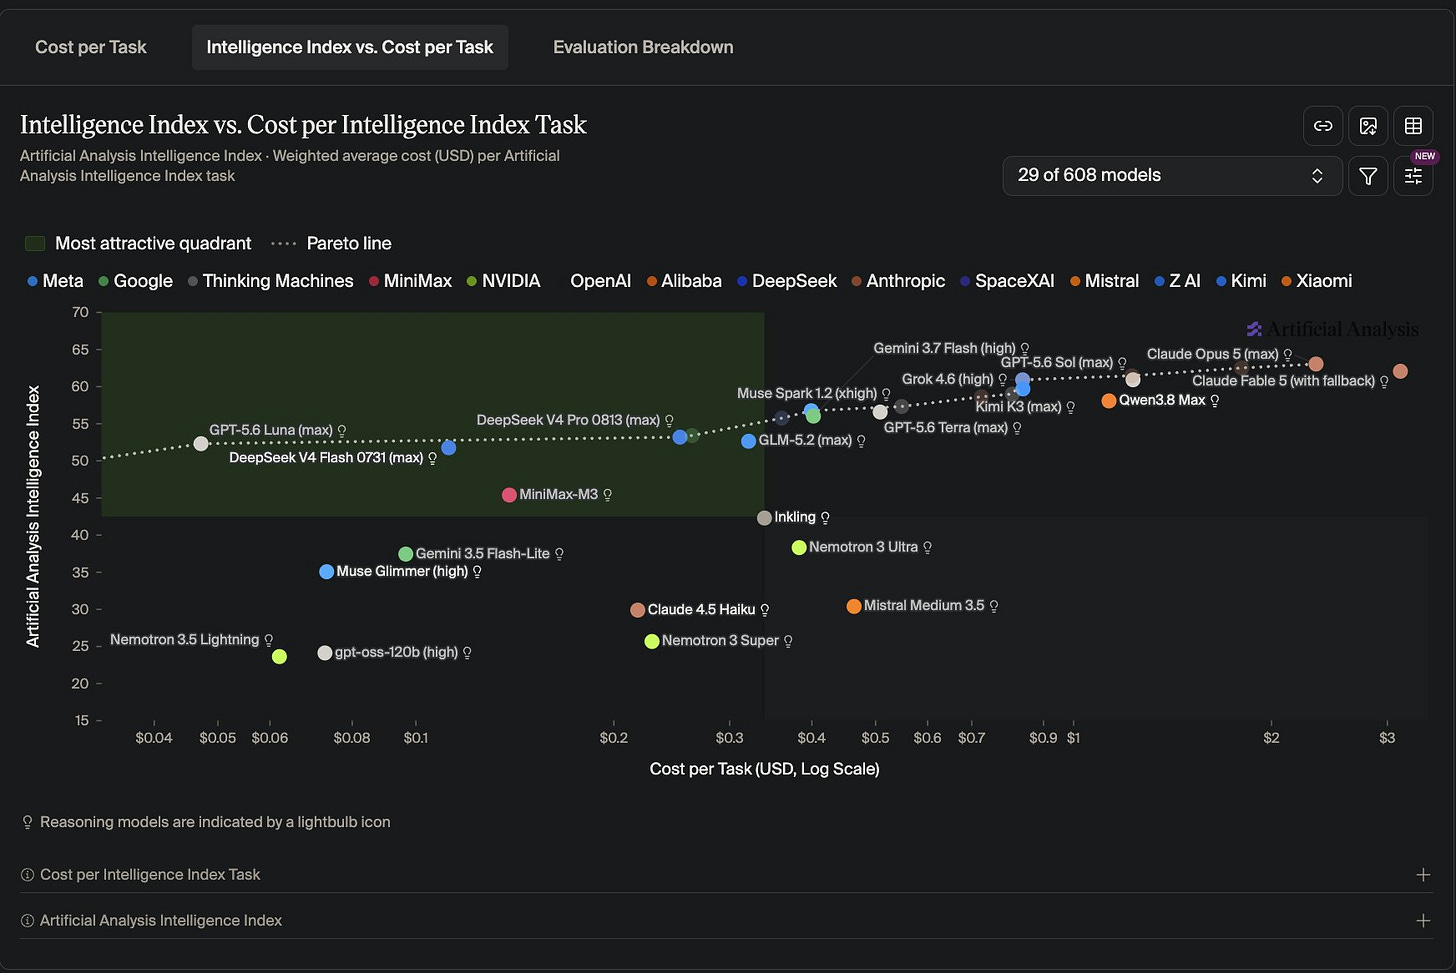Image resolution: width=1456 pixels, height=973 pixels.
Task: Toggle the Meta series in the legend
Action: [55, 281]
